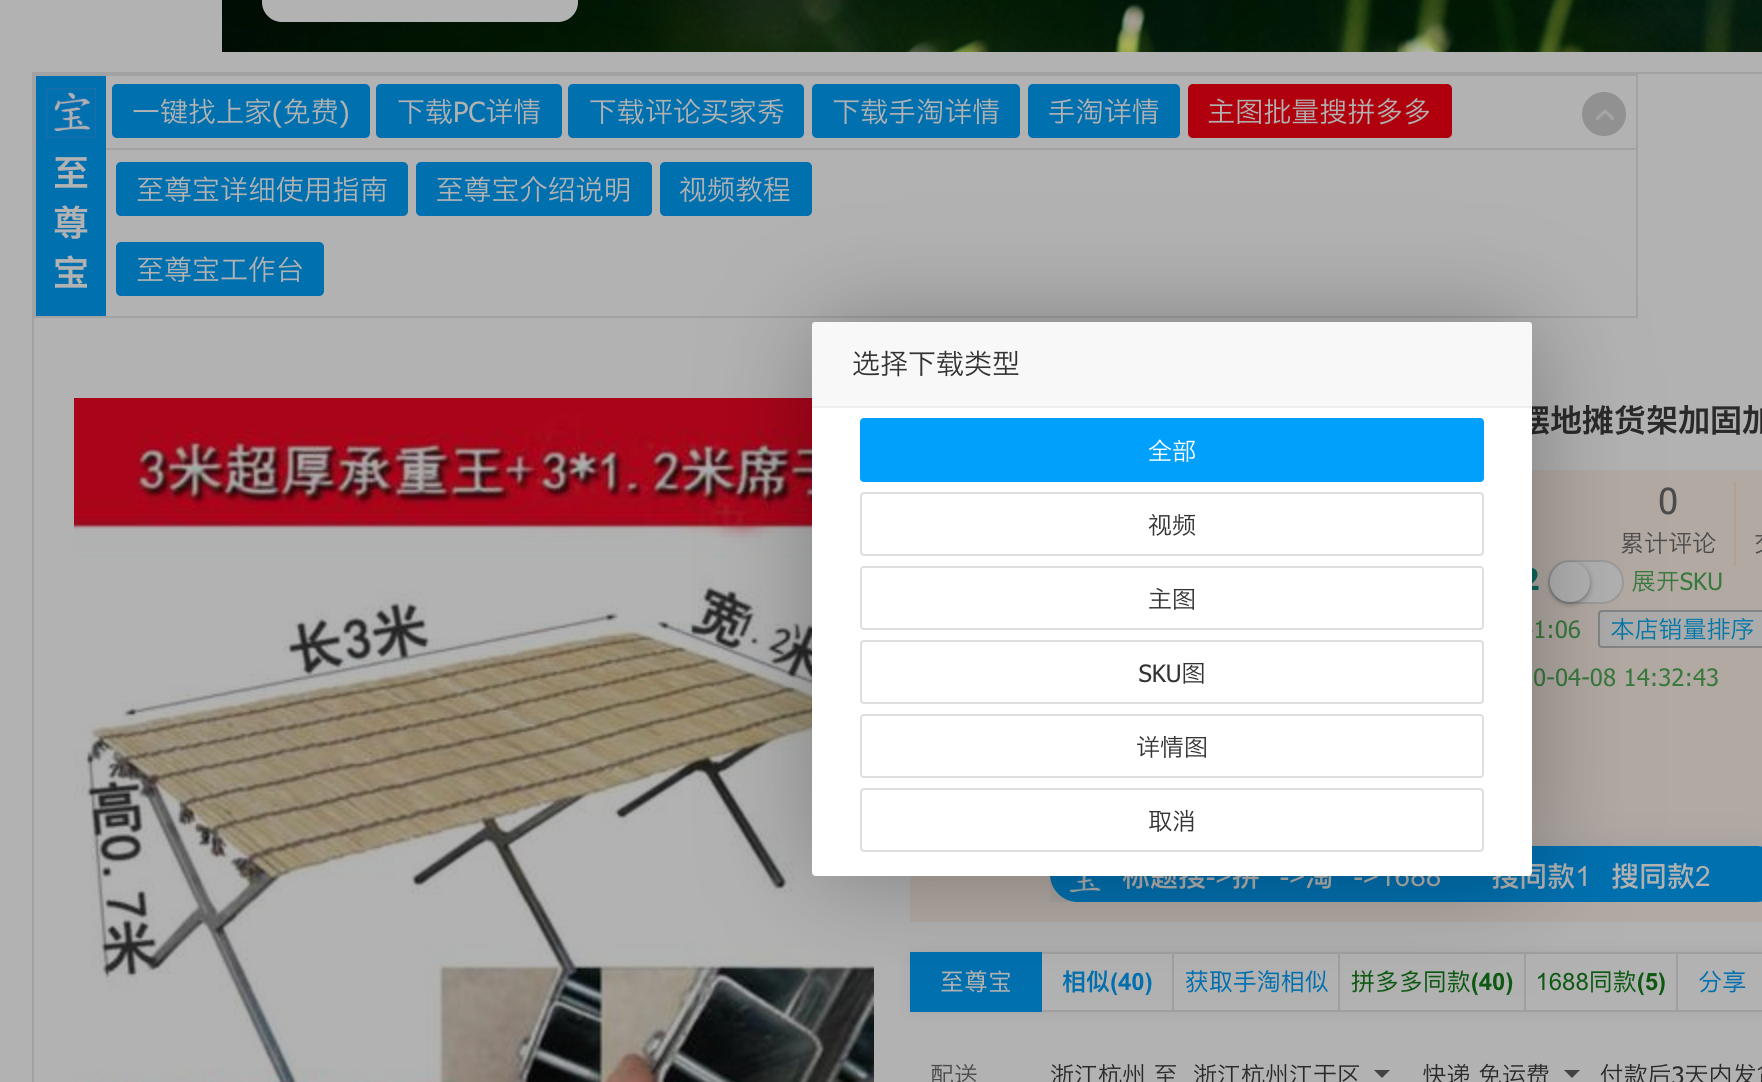The image size is (1762, 1082).
Task: Toggle the 展开SKU switch
Action: 1585,581
